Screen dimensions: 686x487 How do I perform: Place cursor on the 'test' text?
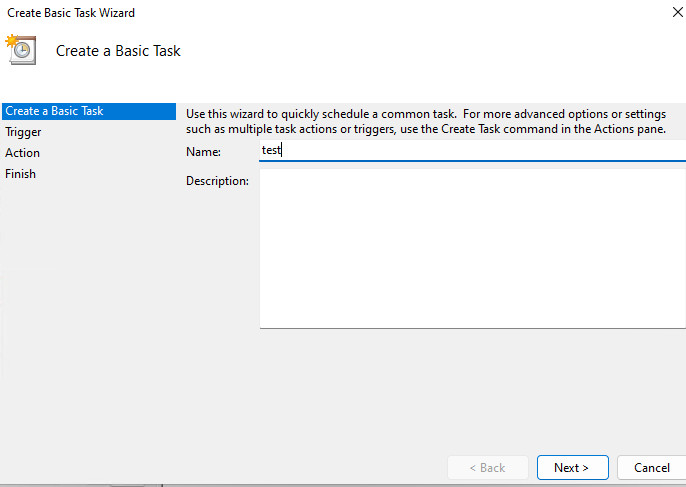pyautogui.click(x=271, y=151)
